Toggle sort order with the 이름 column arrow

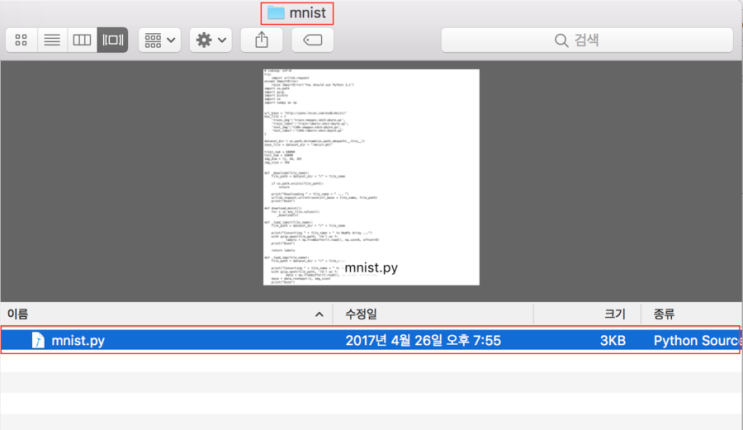[x=319, y=314]
